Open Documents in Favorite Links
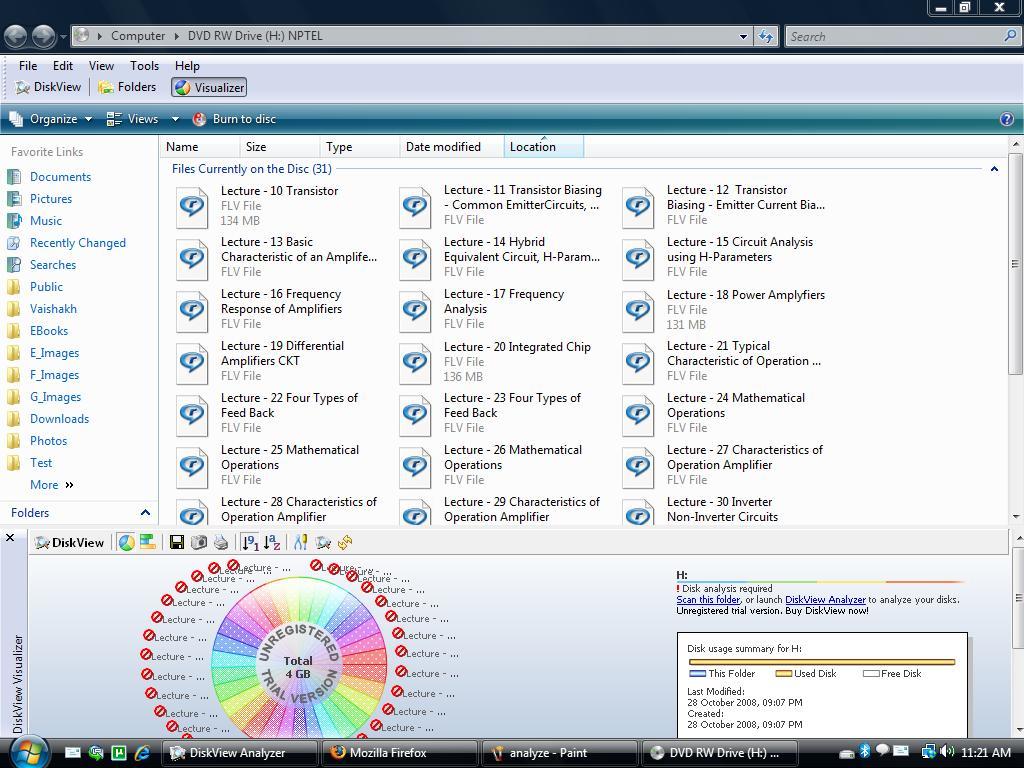This screenshot has width=1024, height=768. click(x=60, y=177)
